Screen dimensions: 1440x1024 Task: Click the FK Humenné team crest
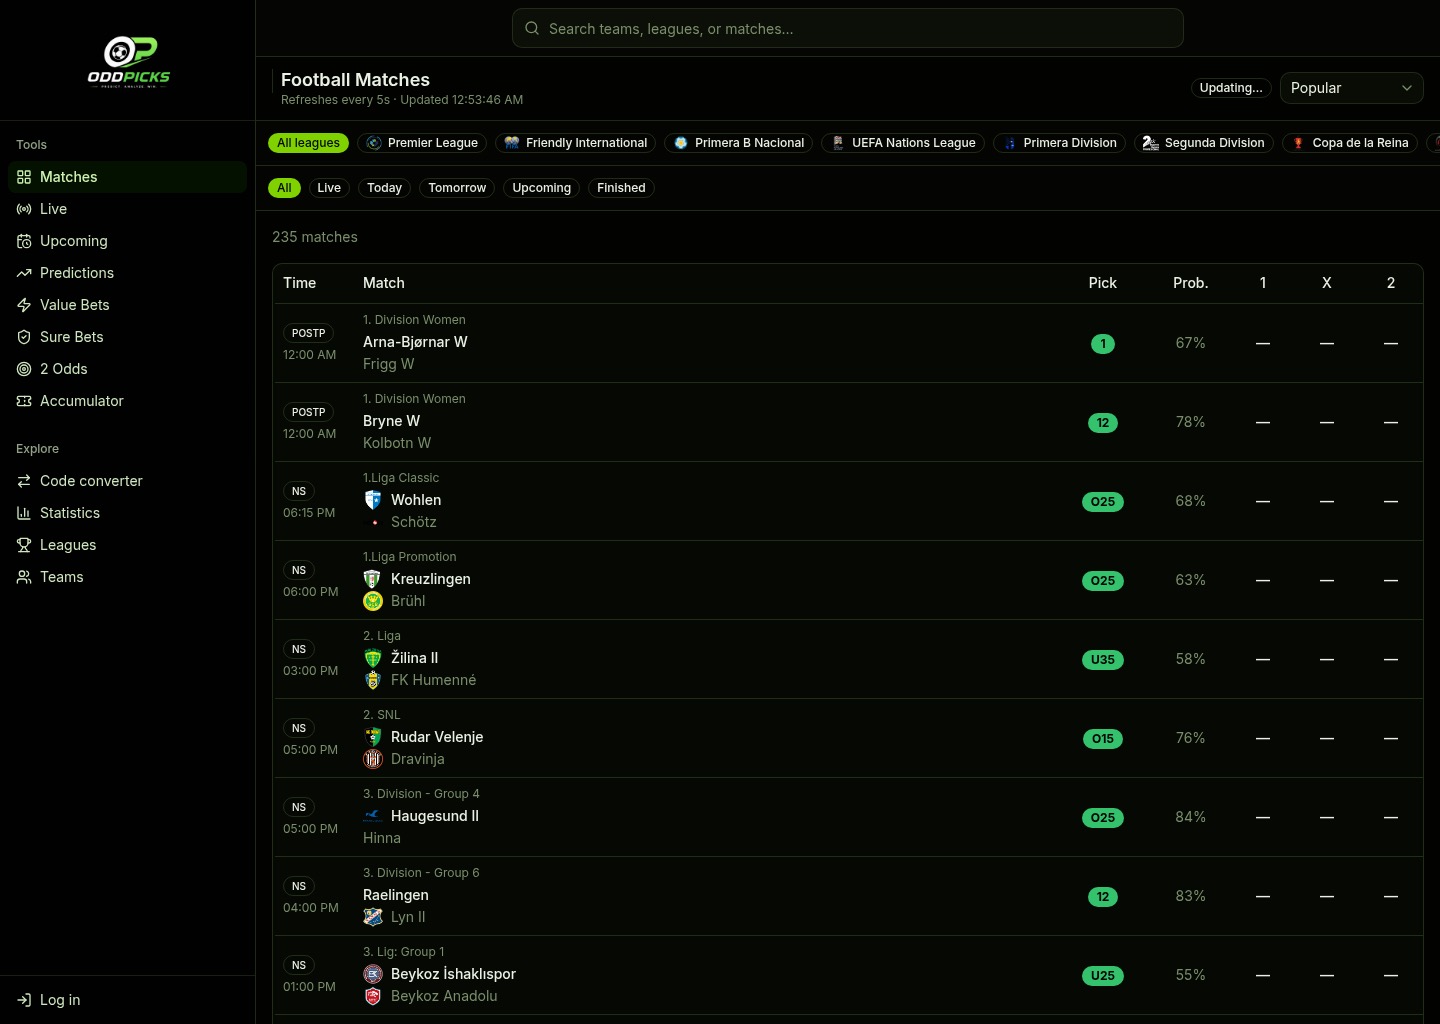[373, 680]
